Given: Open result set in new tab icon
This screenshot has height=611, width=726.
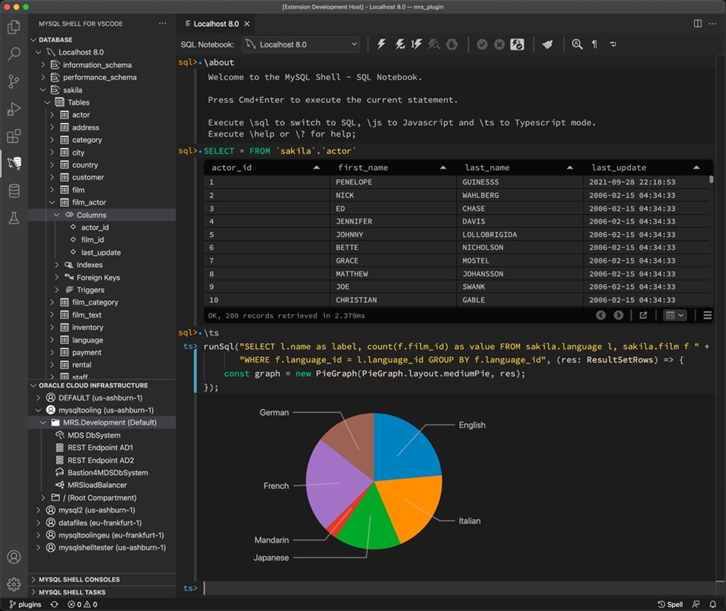Looking at the screenshot, I should coord(643,315).
